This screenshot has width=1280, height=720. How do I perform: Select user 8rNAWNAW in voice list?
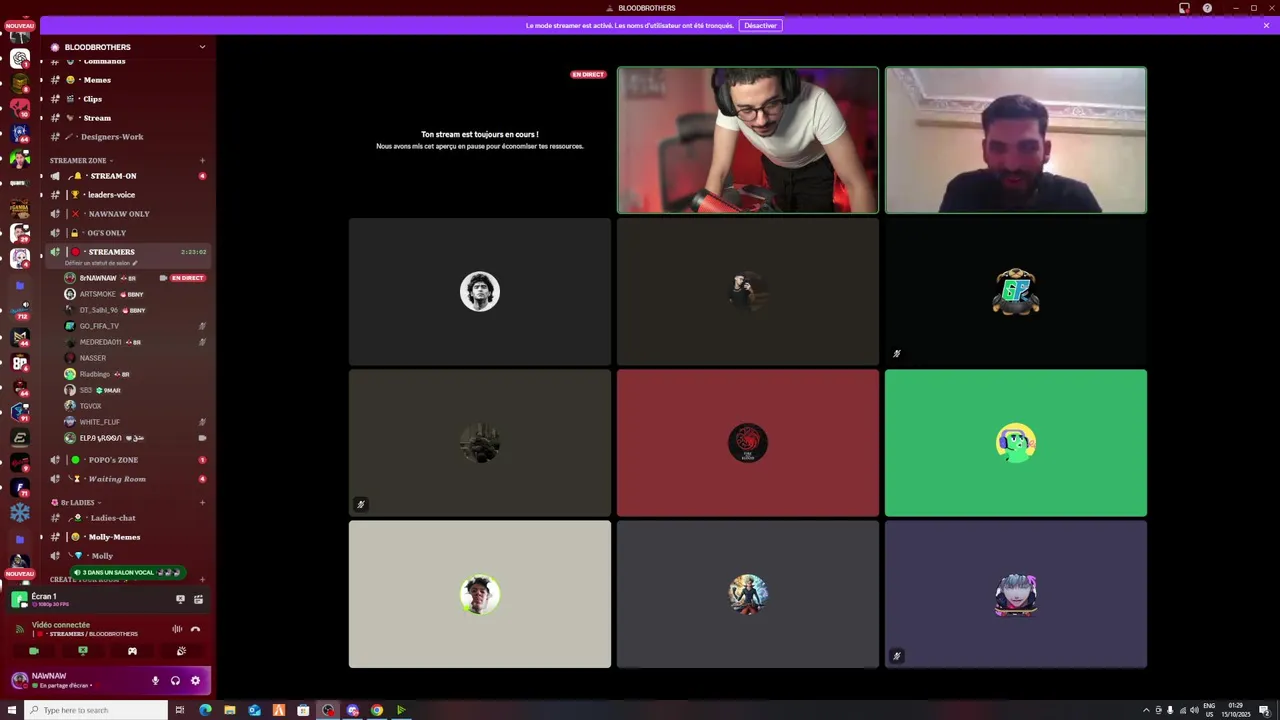point(135,278)
